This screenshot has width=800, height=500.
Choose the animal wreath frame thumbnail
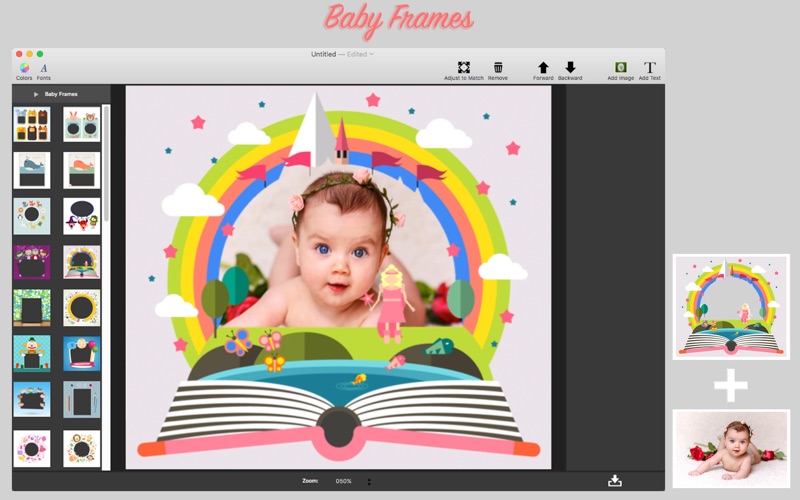[x=82, y=448]
